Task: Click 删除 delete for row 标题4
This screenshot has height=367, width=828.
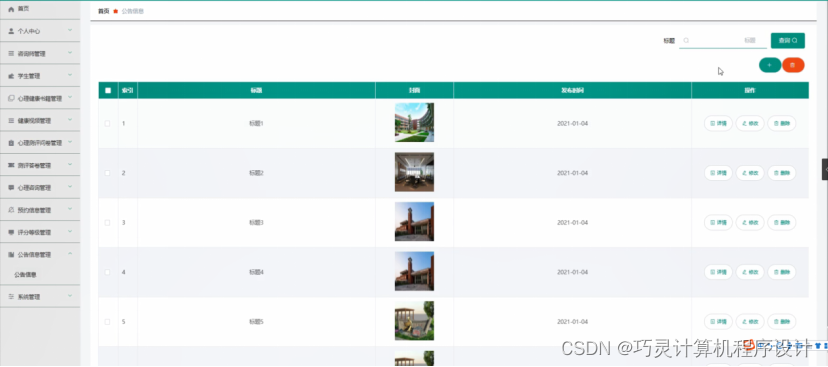Action: 782,272
